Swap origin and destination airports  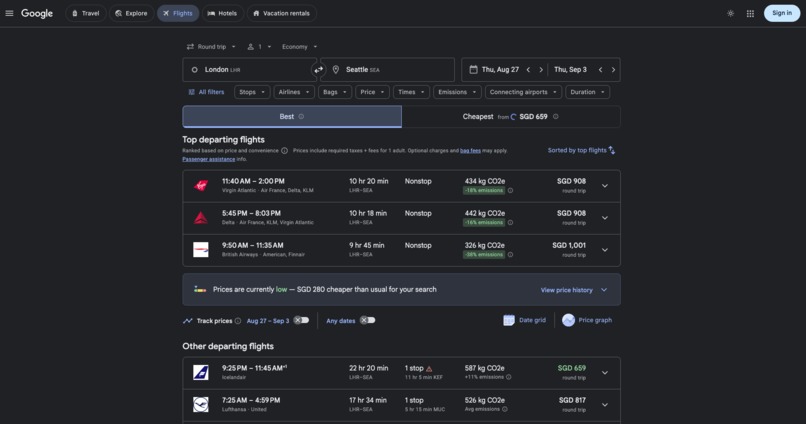tap(319, 69)
